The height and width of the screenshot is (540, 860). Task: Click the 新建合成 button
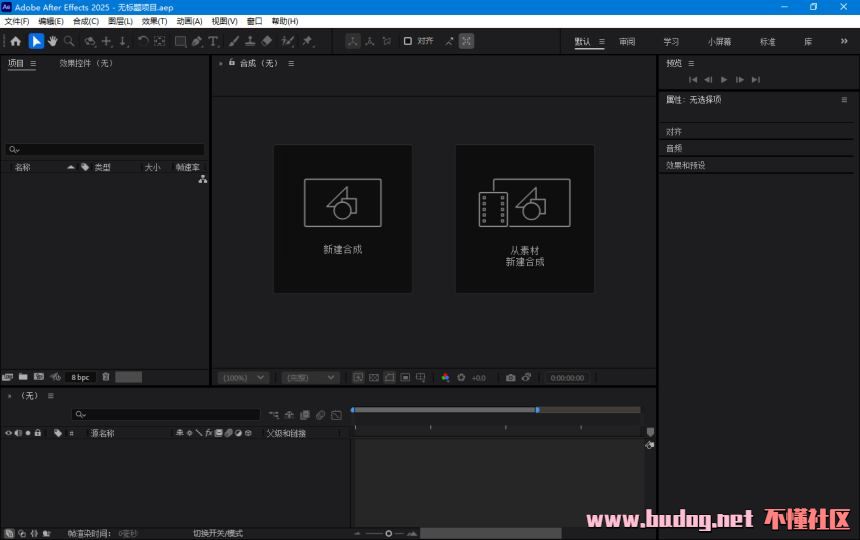point(343,219)
